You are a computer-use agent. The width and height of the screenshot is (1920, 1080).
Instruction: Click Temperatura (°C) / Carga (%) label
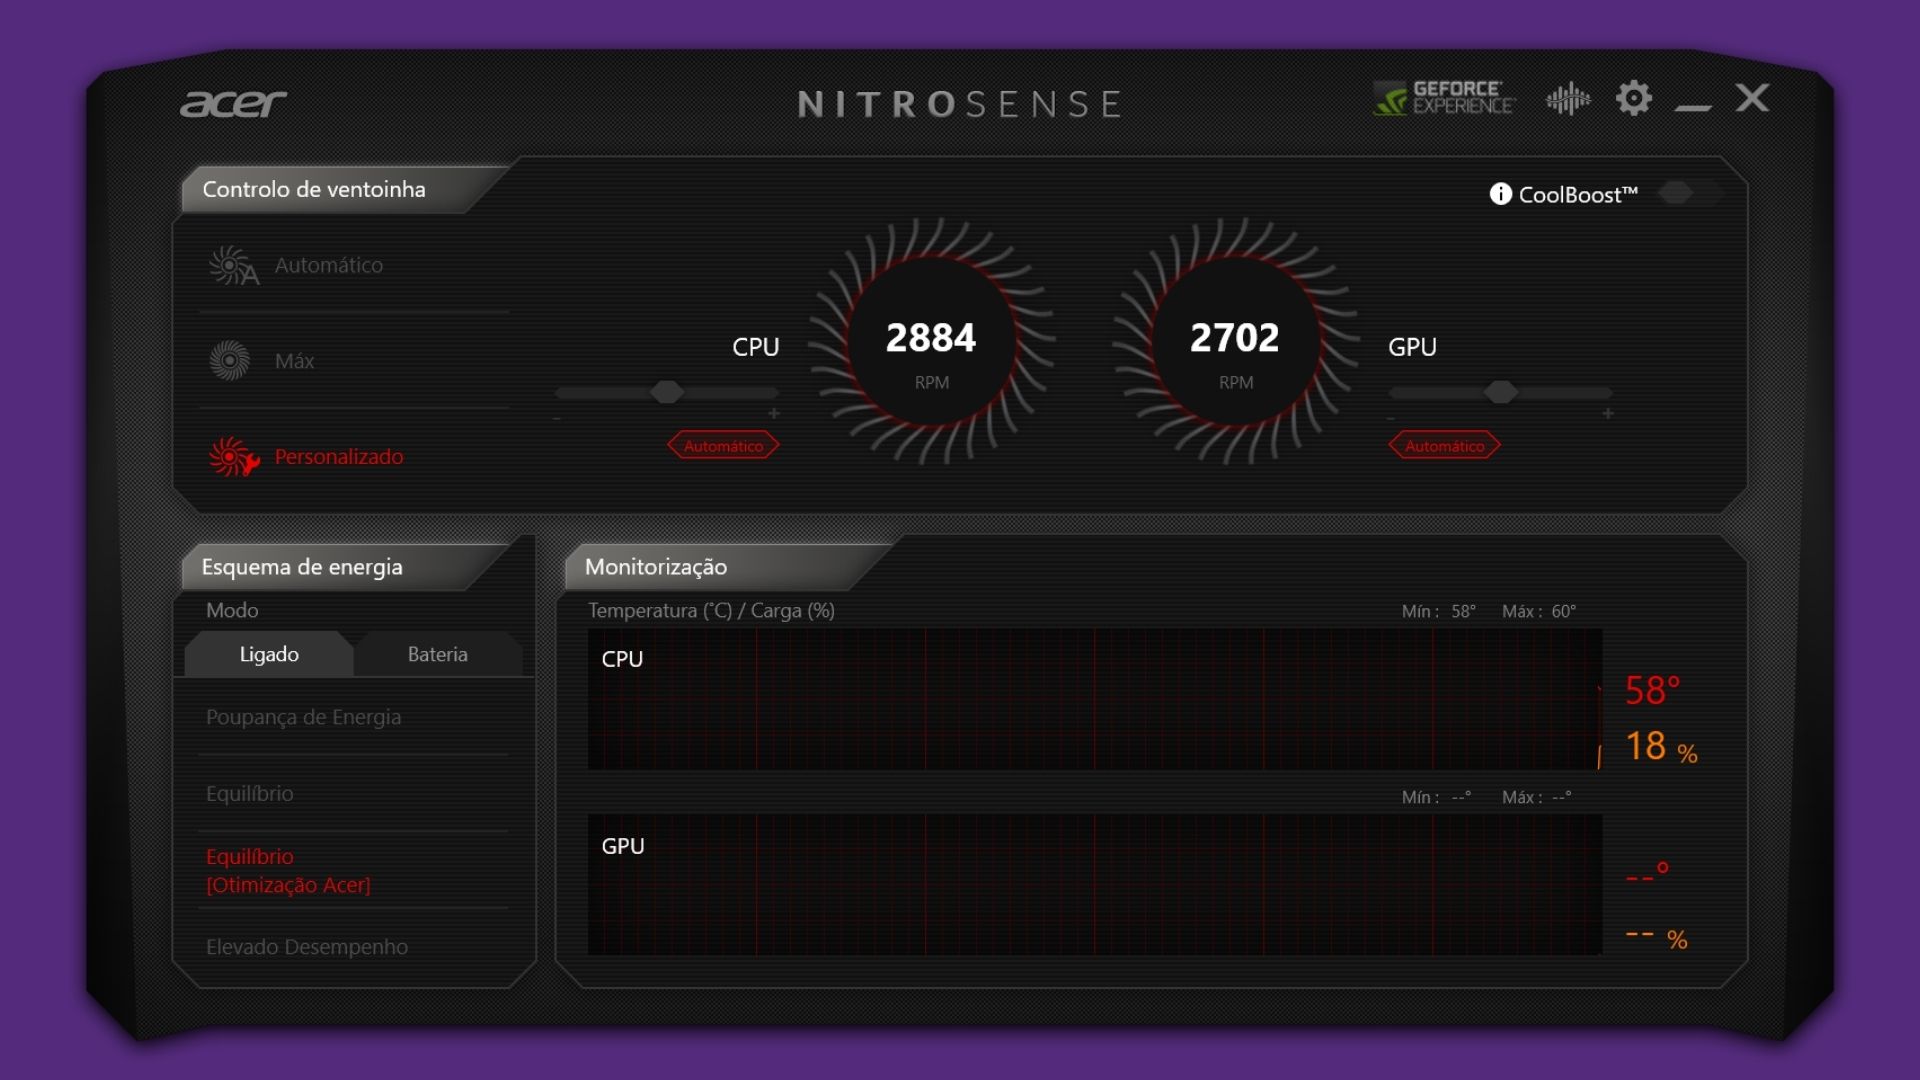711,611
